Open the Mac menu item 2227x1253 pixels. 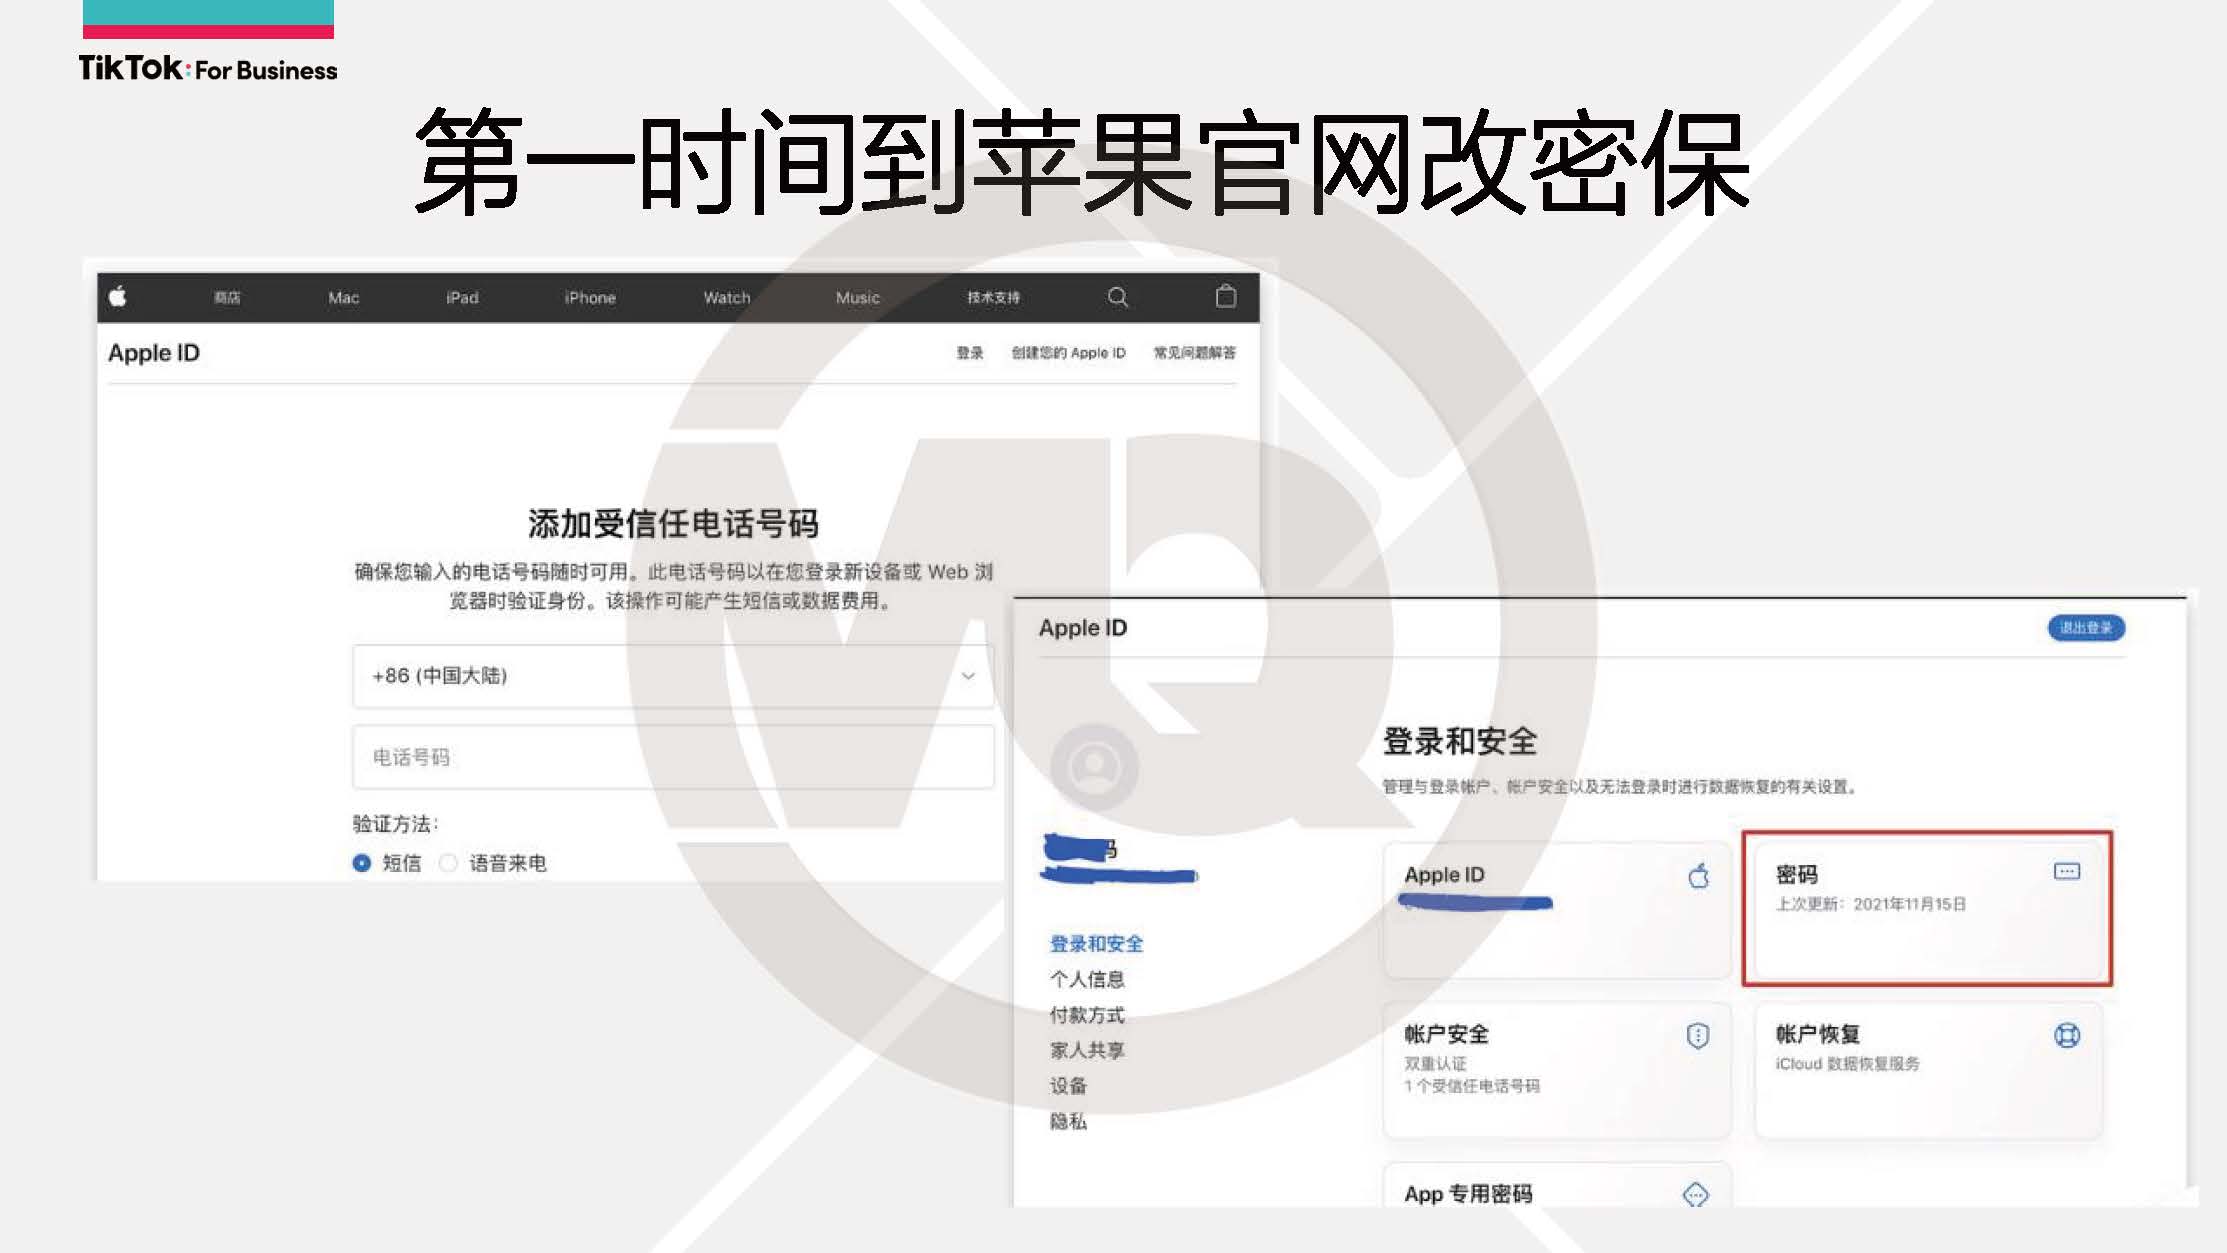(343, 298)
